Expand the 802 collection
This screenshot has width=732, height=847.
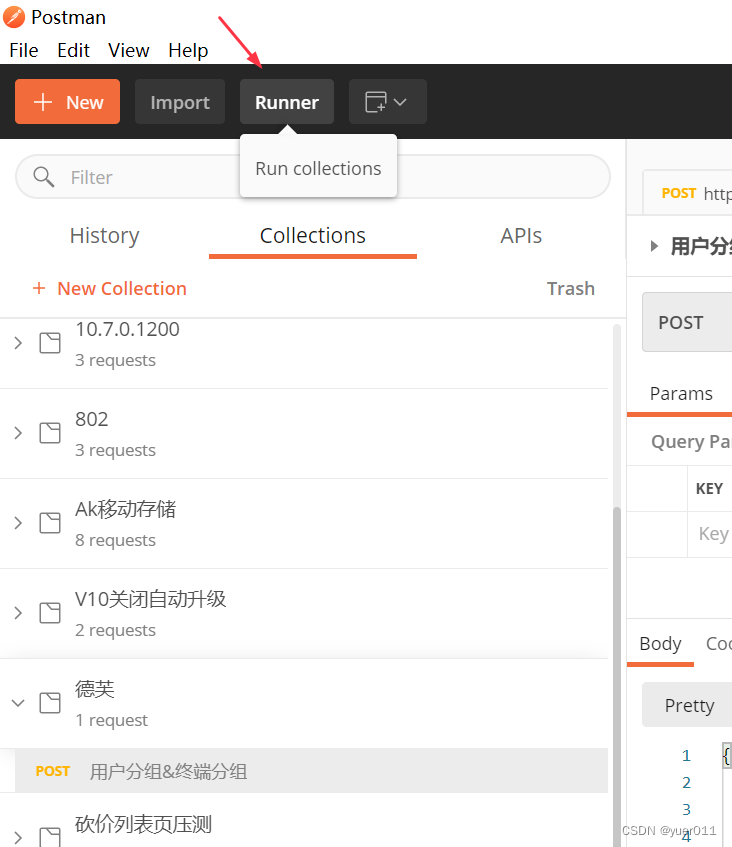(x=18, y=433)
